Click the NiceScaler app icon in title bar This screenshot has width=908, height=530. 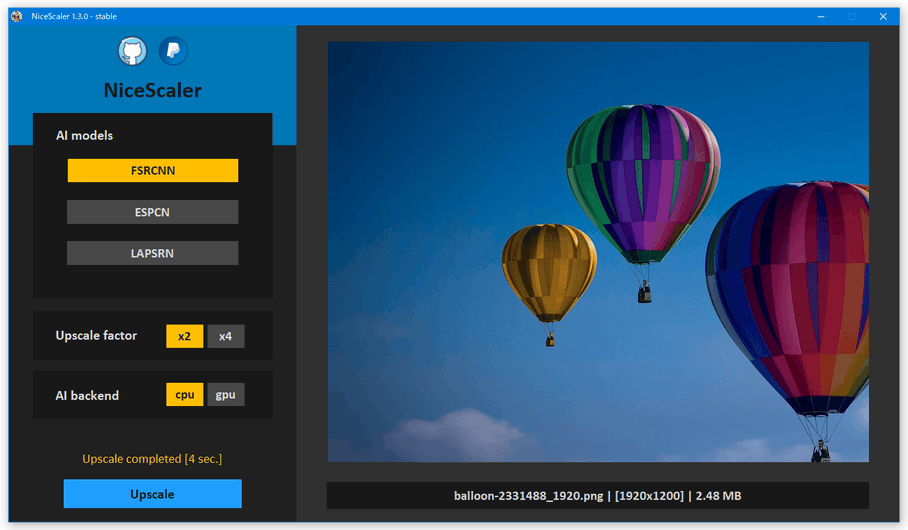coord(17,16)
